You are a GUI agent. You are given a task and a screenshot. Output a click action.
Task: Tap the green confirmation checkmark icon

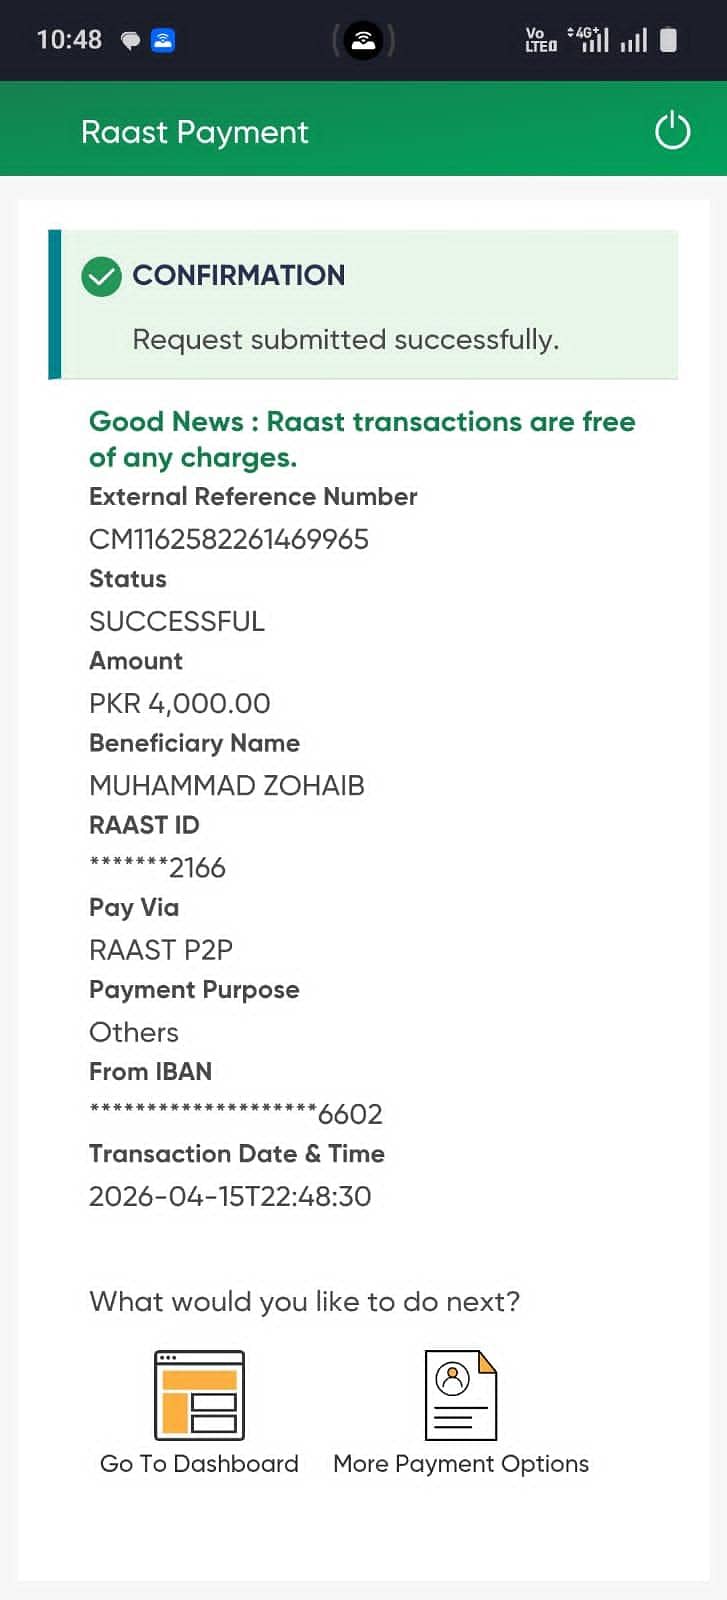(101, 276)
